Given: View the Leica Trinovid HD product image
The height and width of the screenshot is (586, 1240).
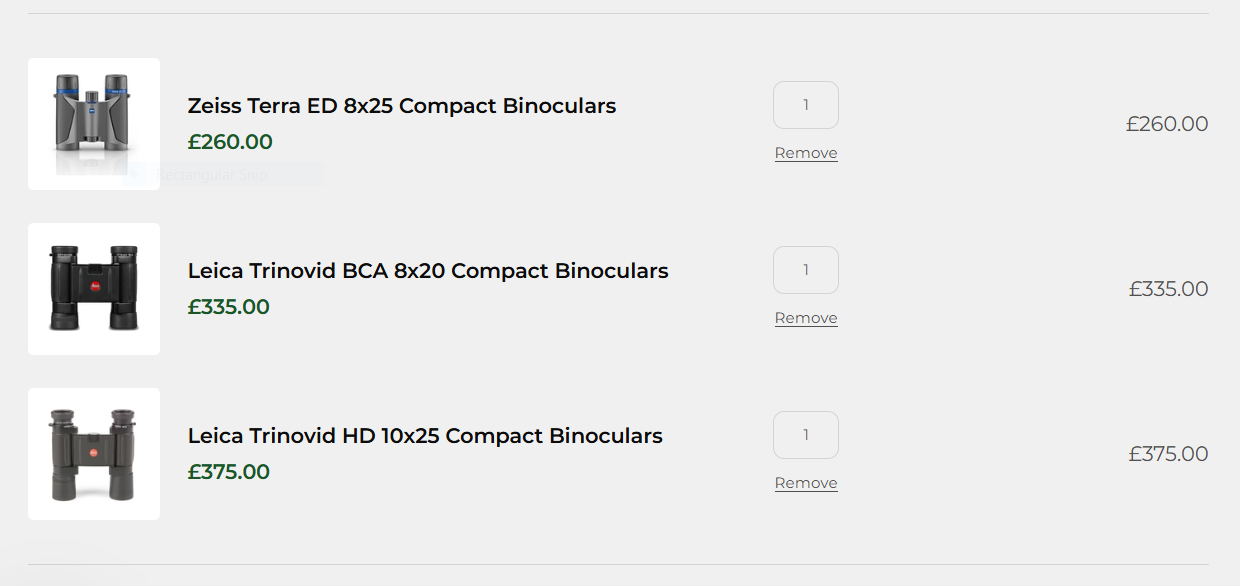Looking at the screenshot, I should pyautogui.click(x=93, y=453).
